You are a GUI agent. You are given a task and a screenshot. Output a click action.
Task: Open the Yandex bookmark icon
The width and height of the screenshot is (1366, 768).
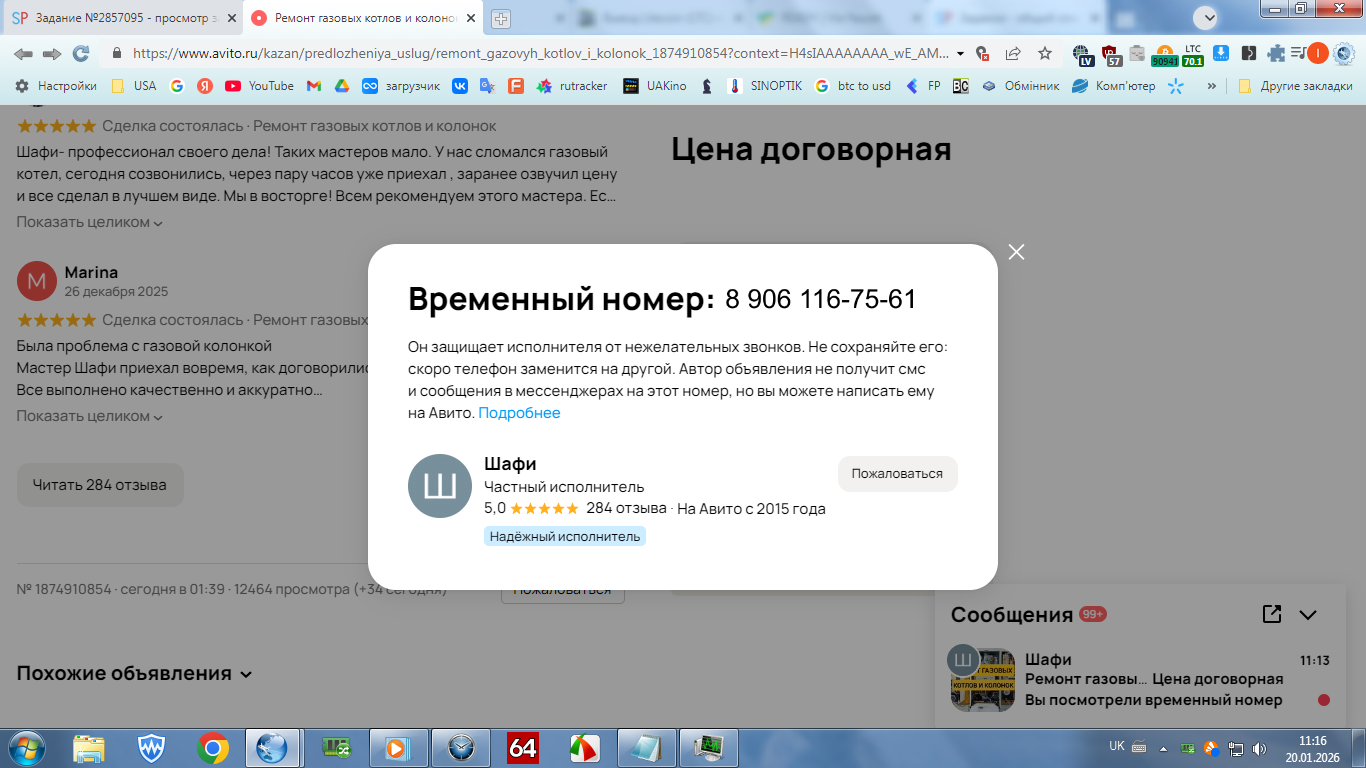tap(205, 86)
